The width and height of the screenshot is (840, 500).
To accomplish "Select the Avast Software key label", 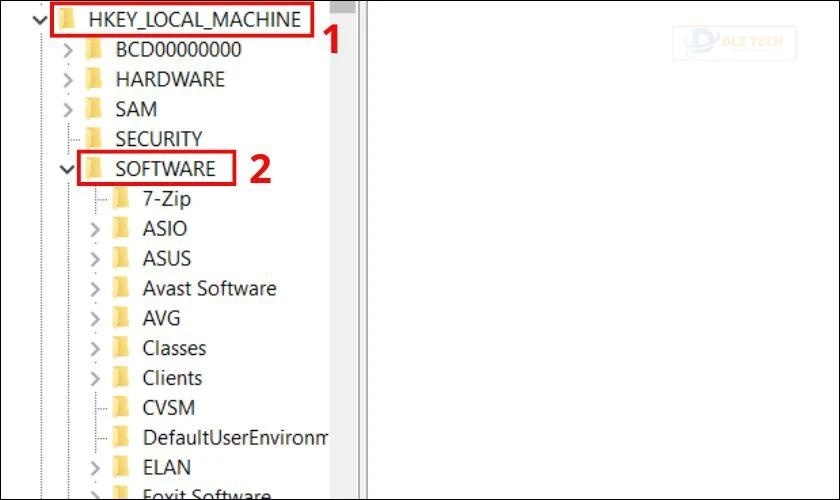I will (x=209, y=289).
